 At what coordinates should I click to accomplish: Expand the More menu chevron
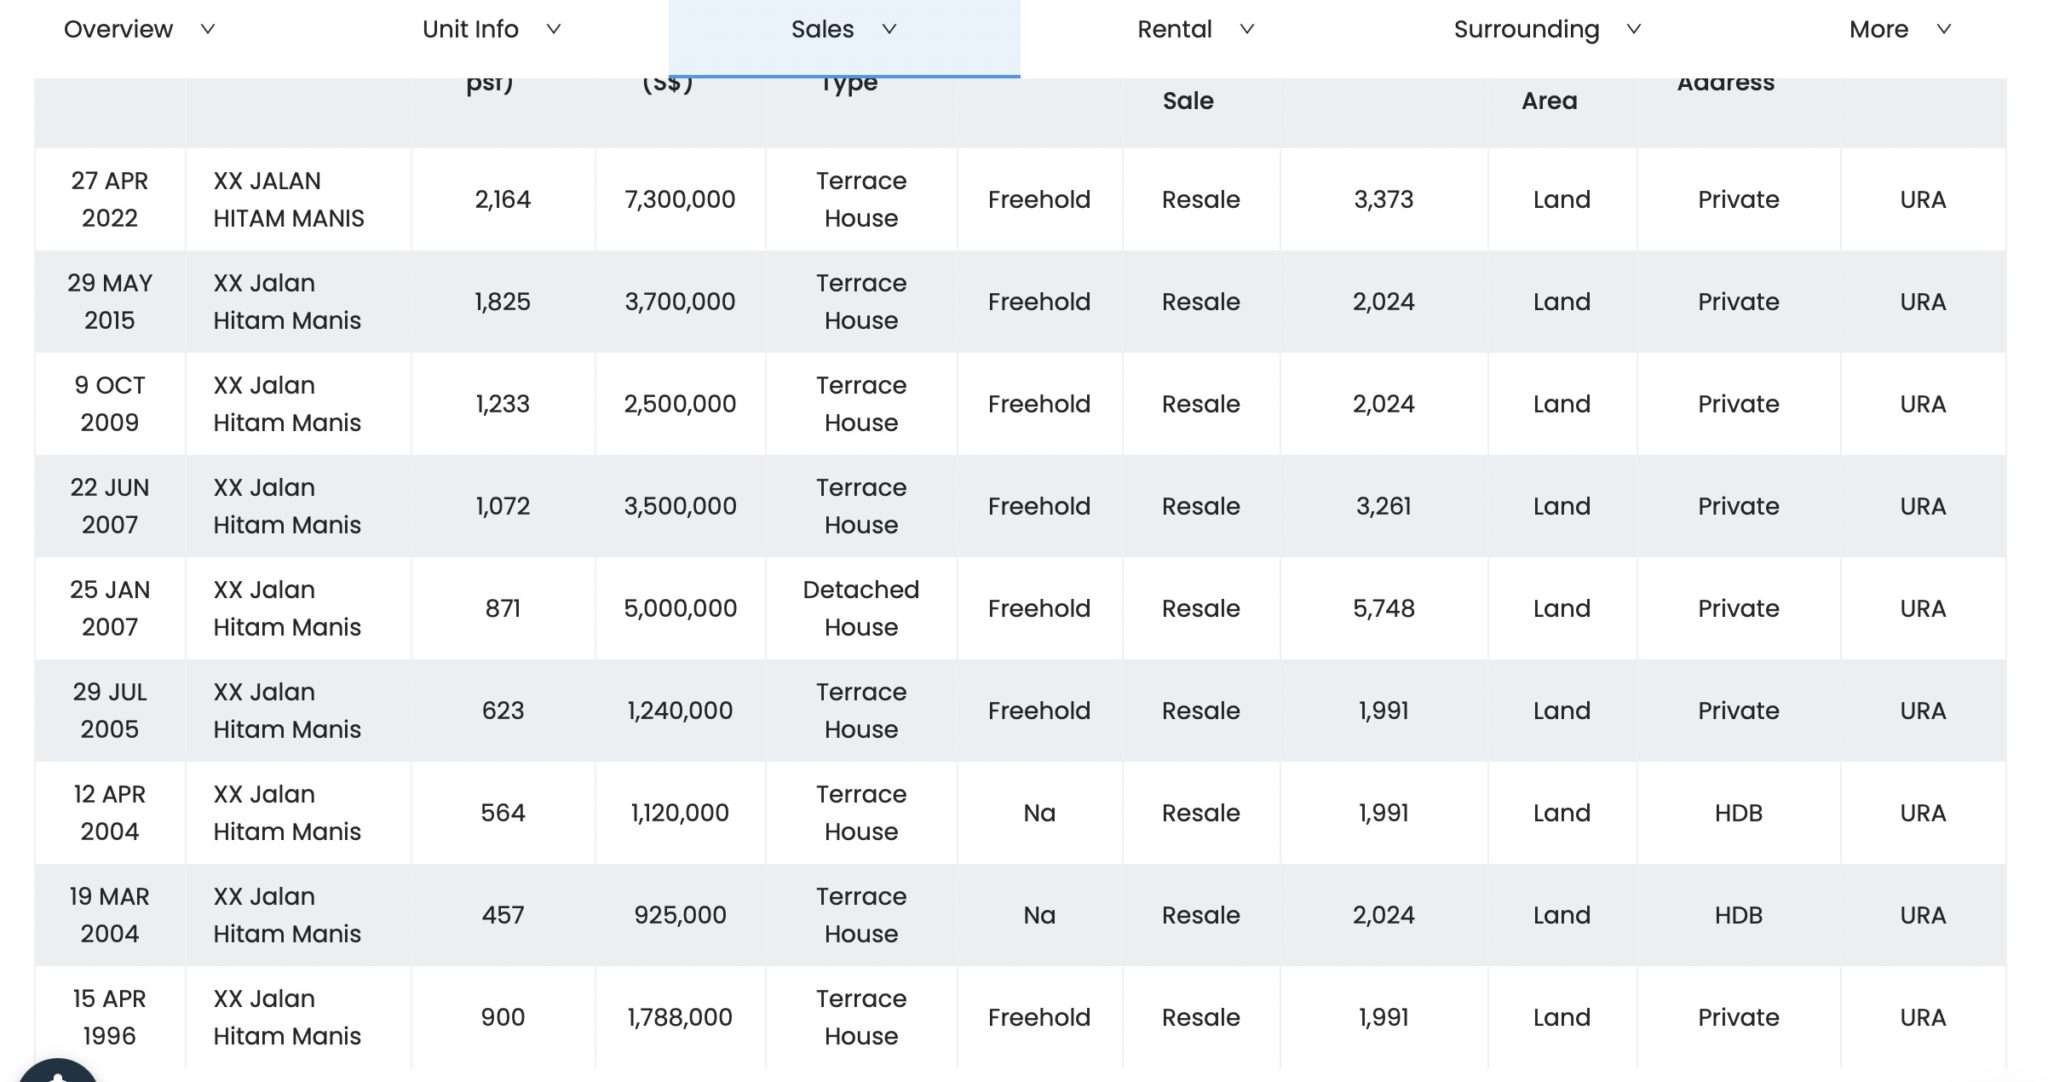(x=1943, y=29)
